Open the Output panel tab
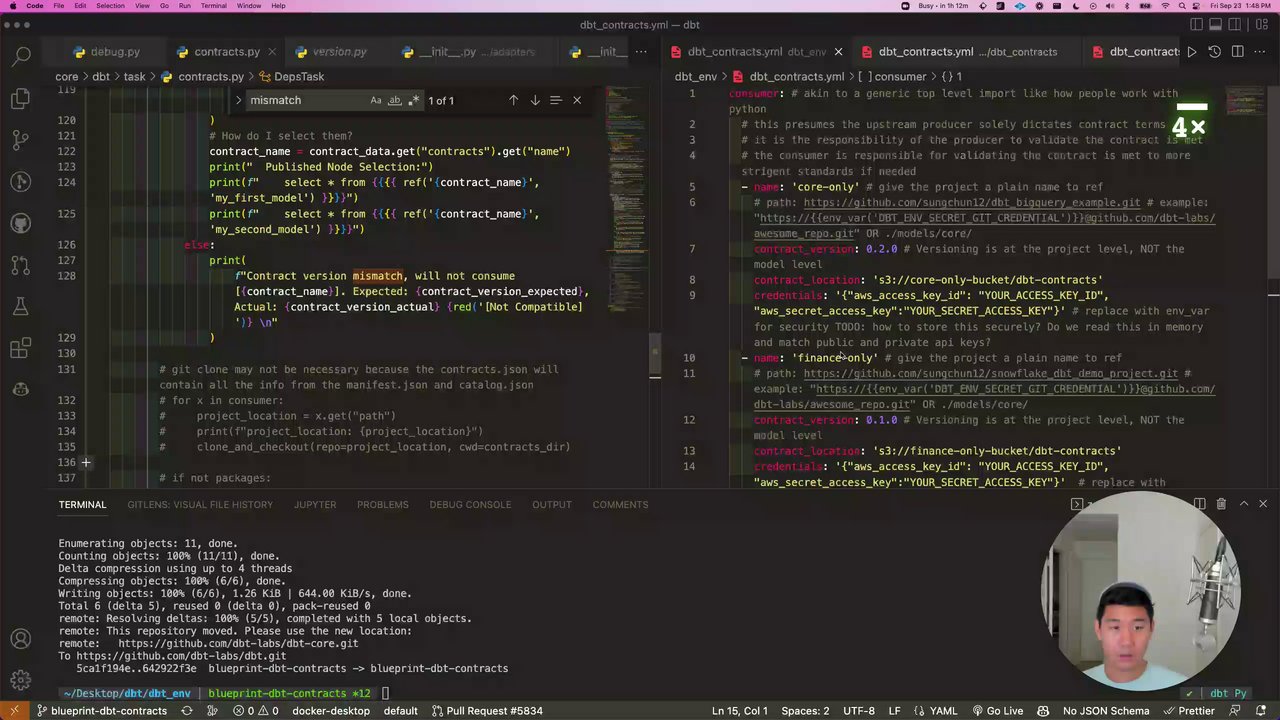 (x=552, y=505)
